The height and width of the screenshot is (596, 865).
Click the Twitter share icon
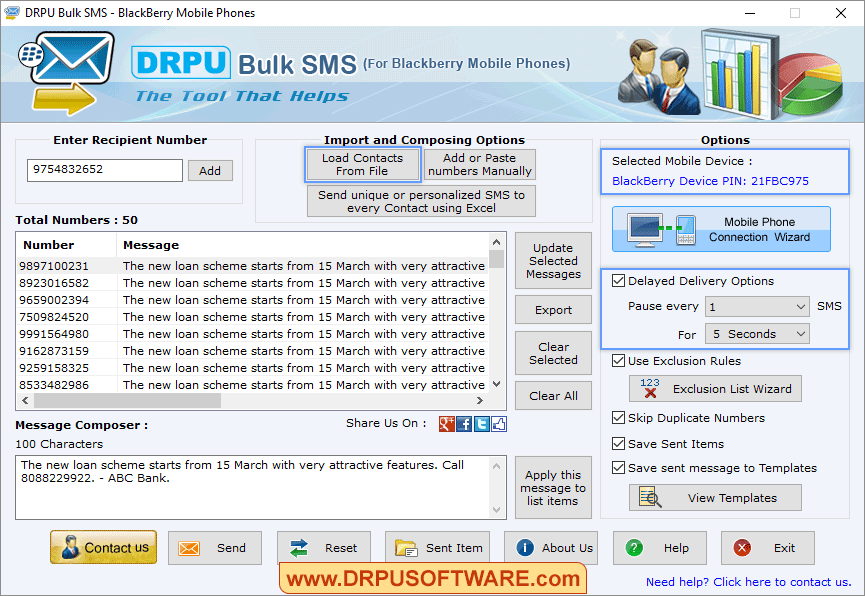[482, 424]
